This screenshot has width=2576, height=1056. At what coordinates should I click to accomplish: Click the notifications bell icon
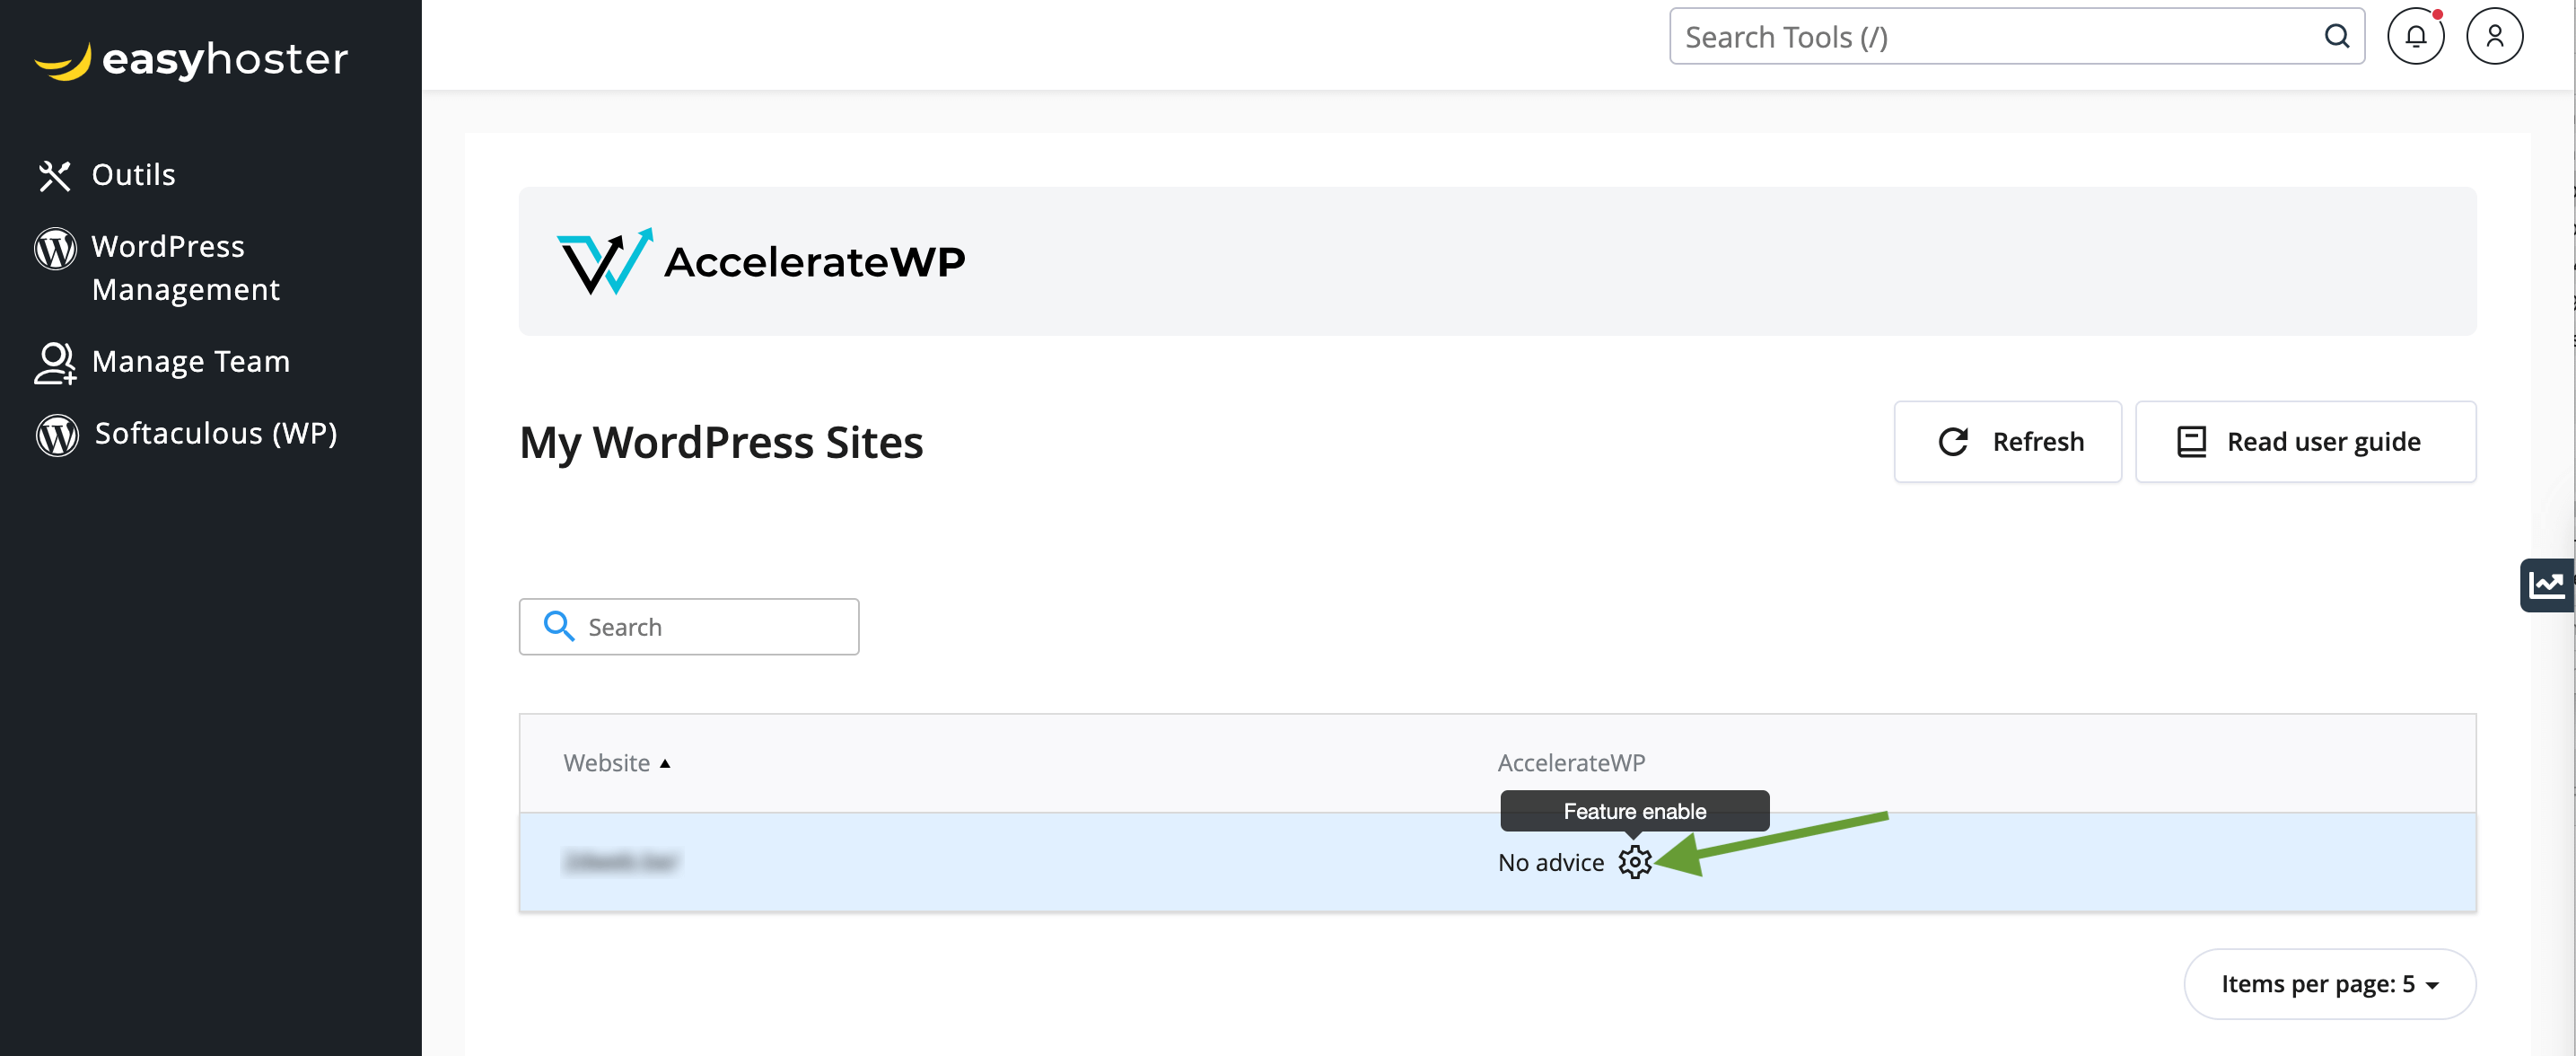click(2415, 37)
